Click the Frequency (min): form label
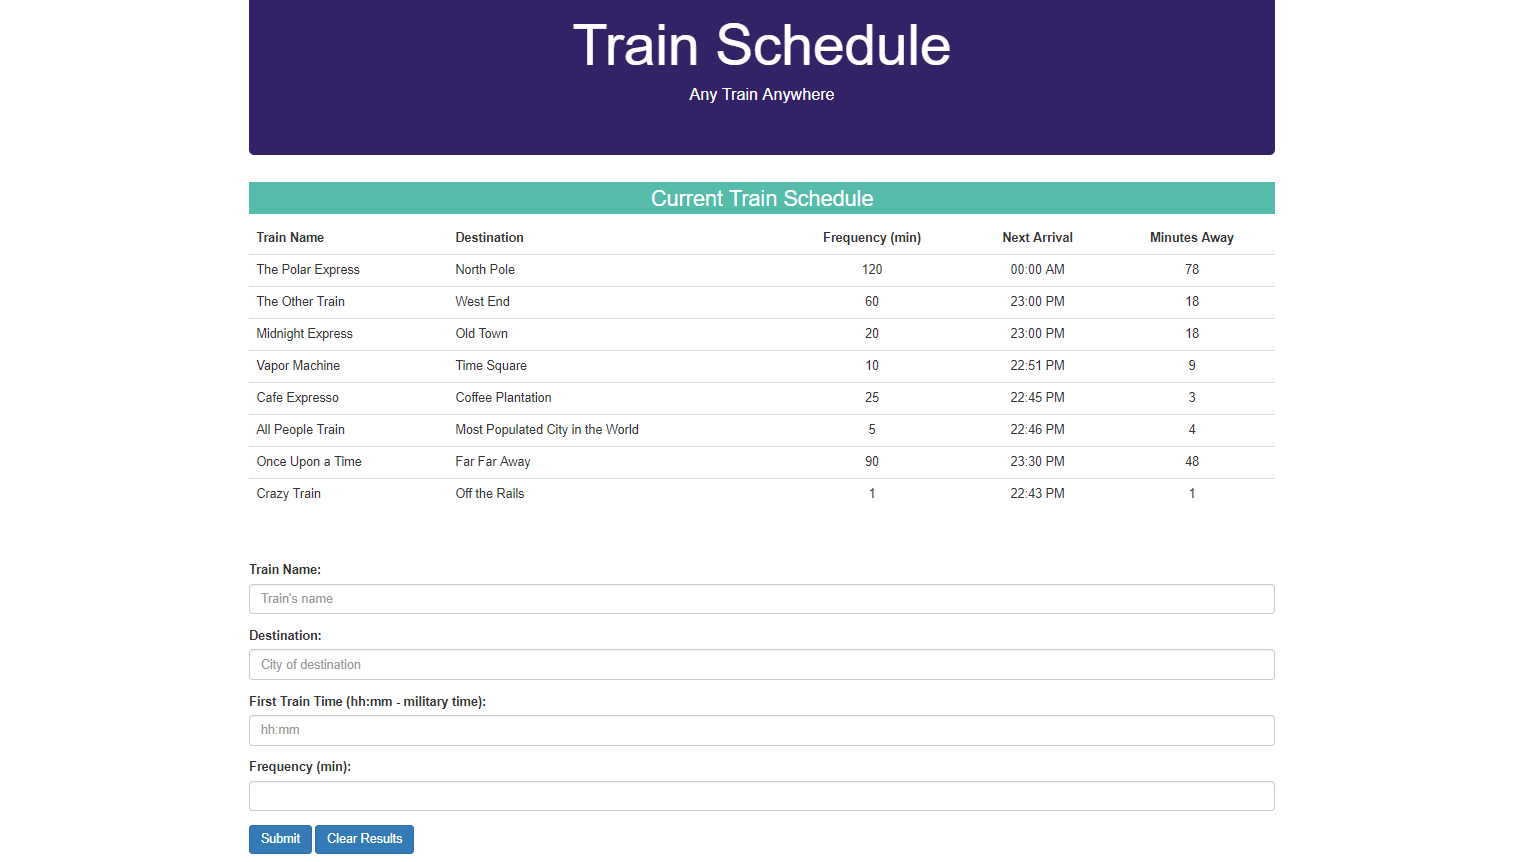This screenshot has height=862, width=1516. (x=300, y=767)
